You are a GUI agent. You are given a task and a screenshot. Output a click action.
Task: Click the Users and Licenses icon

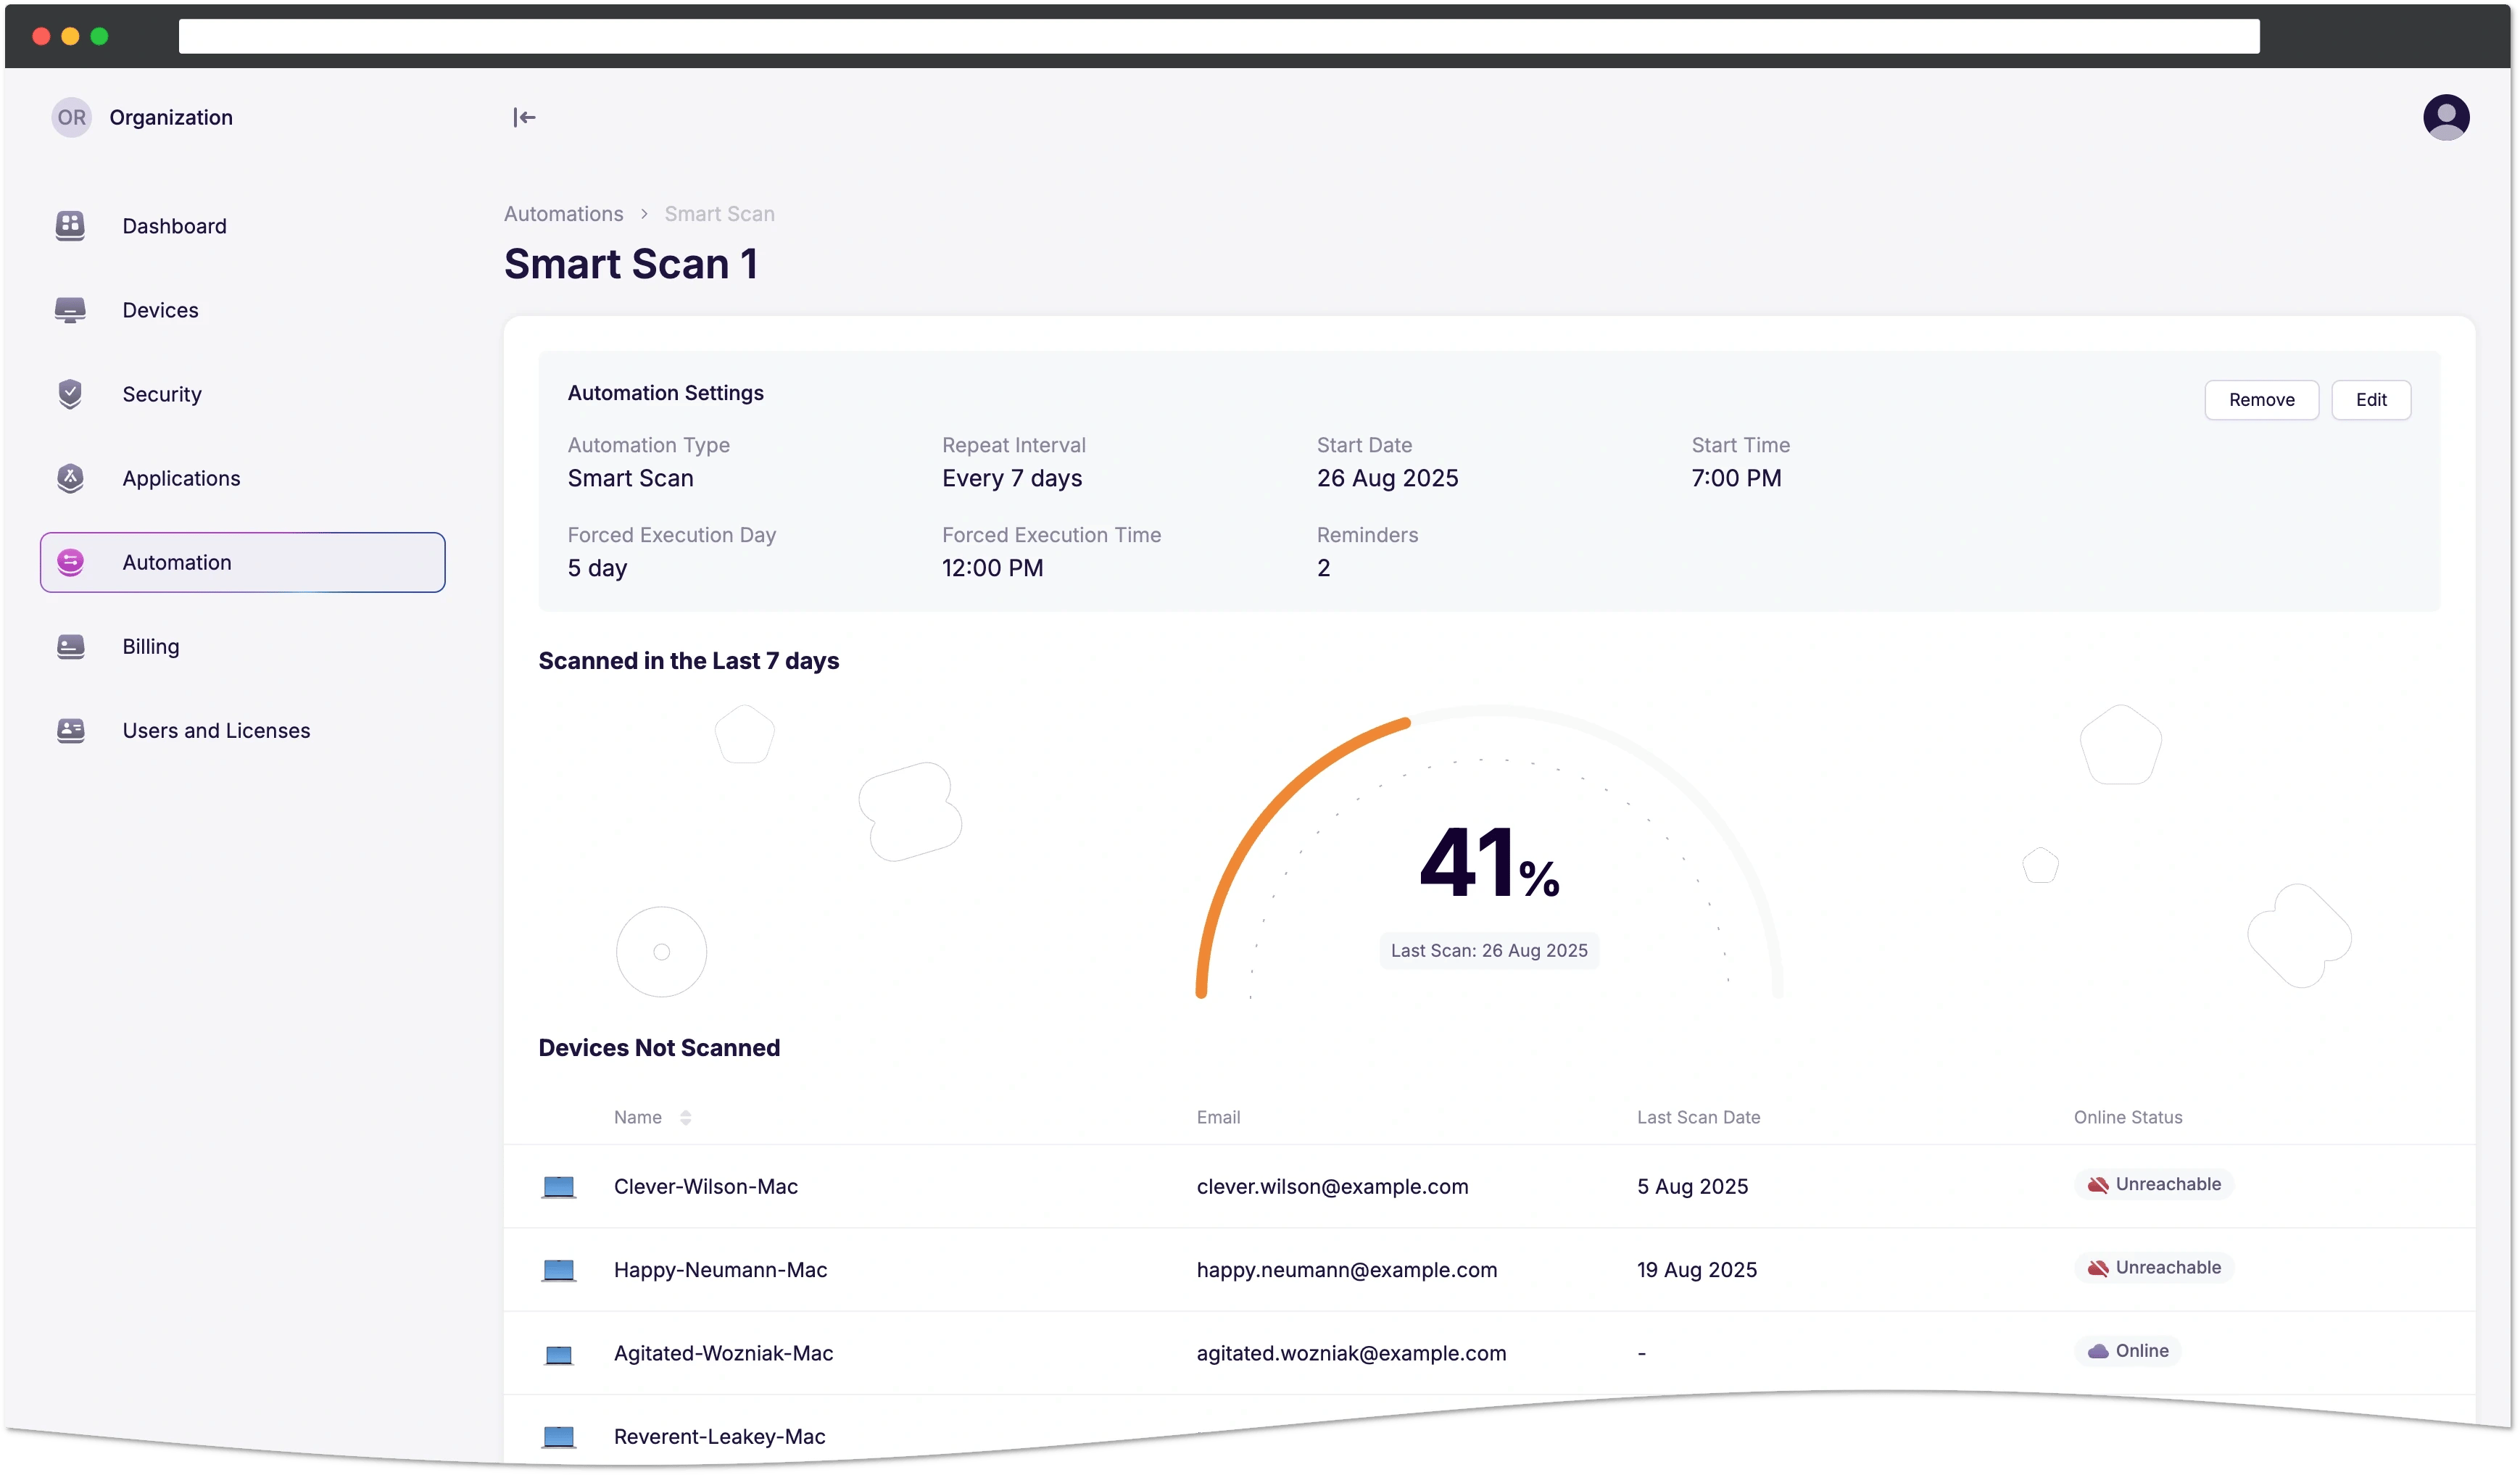click(70, 730)
